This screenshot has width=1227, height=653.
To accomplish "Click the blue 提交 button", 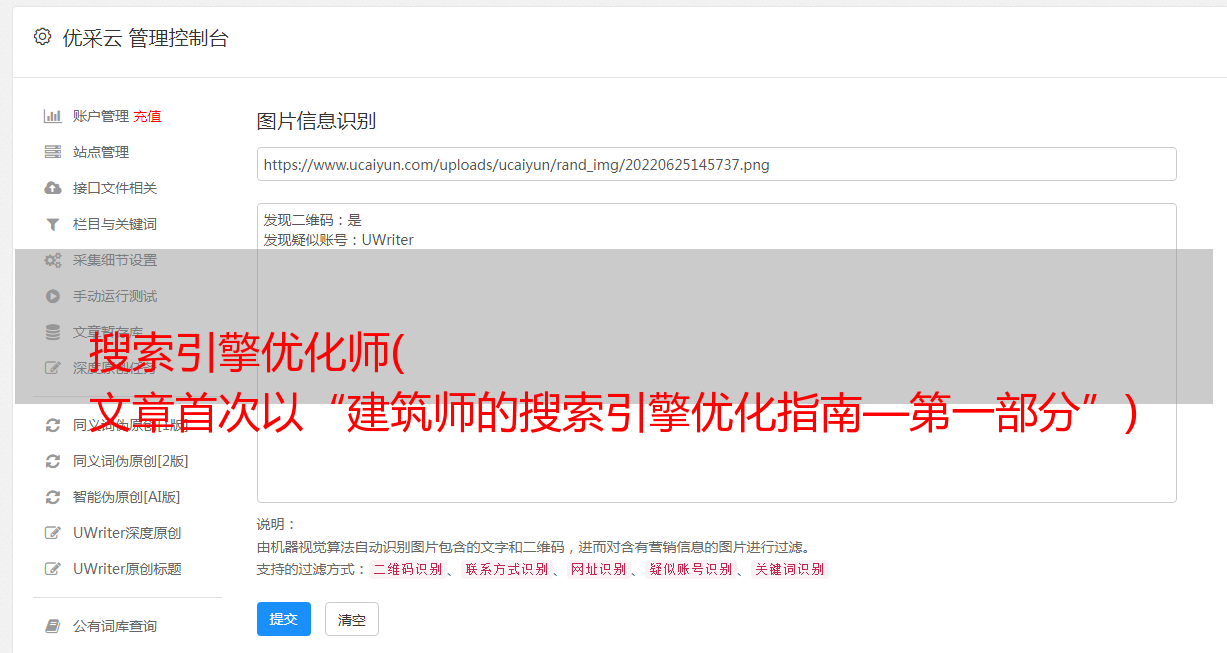I will [x=284, y=619].
